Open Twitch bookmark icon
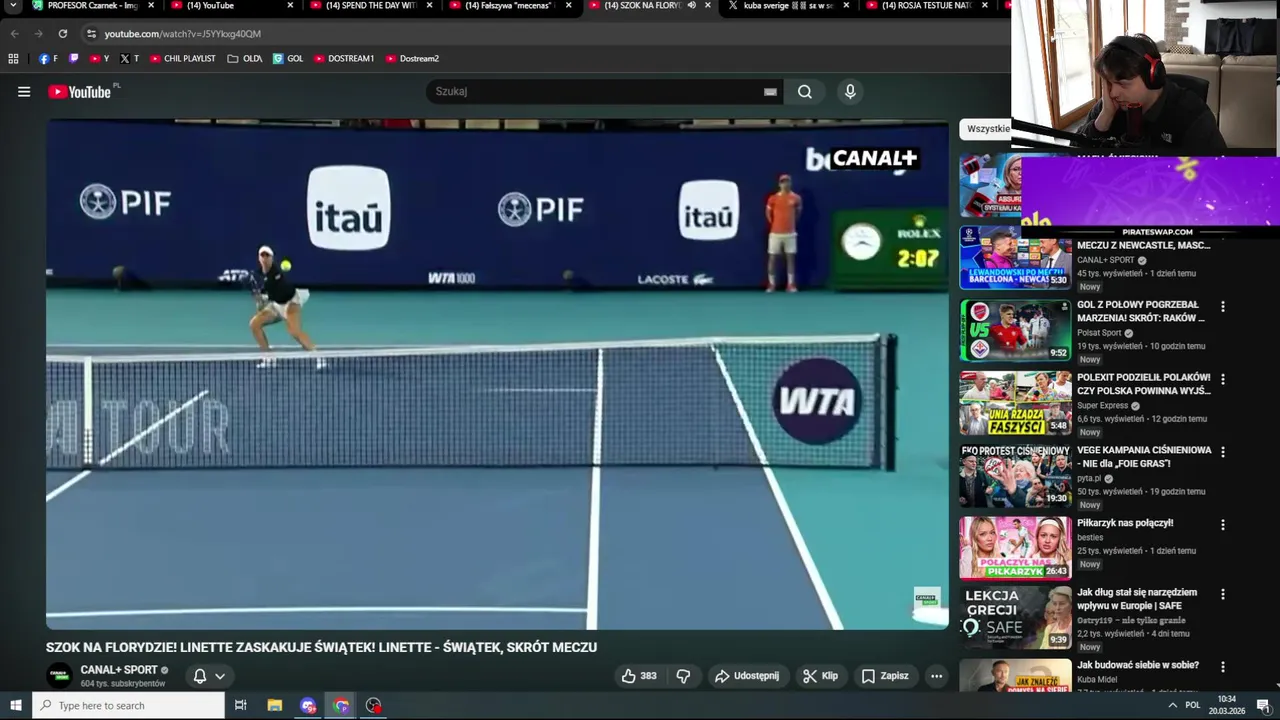 (74, 59)
